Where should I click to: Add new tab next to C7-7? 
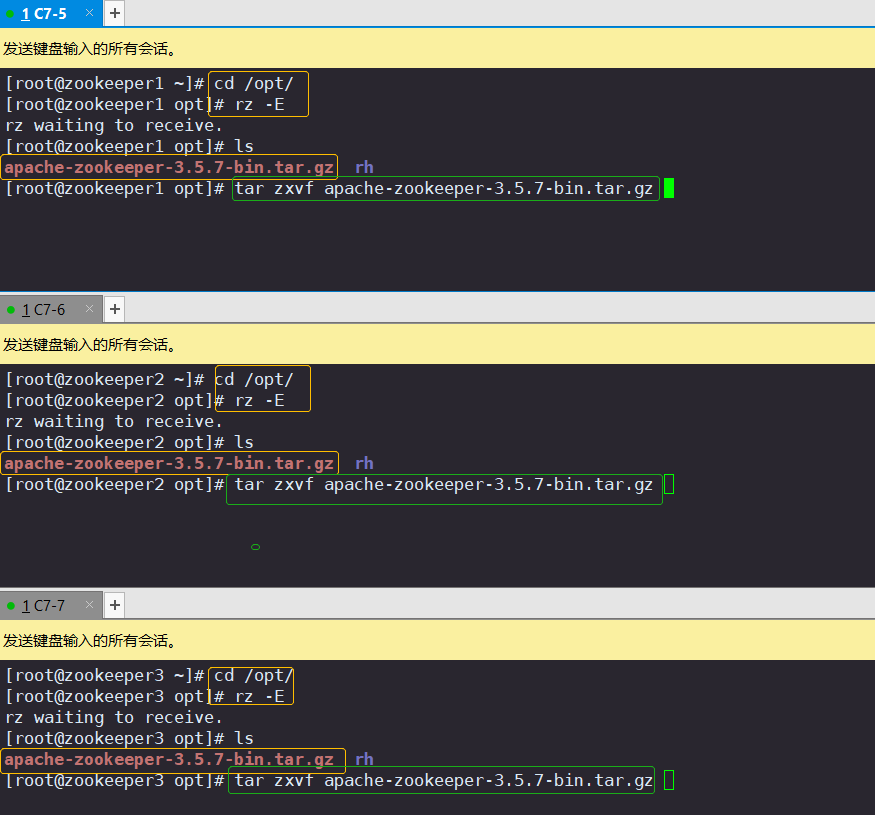click(x=114, y=605)
